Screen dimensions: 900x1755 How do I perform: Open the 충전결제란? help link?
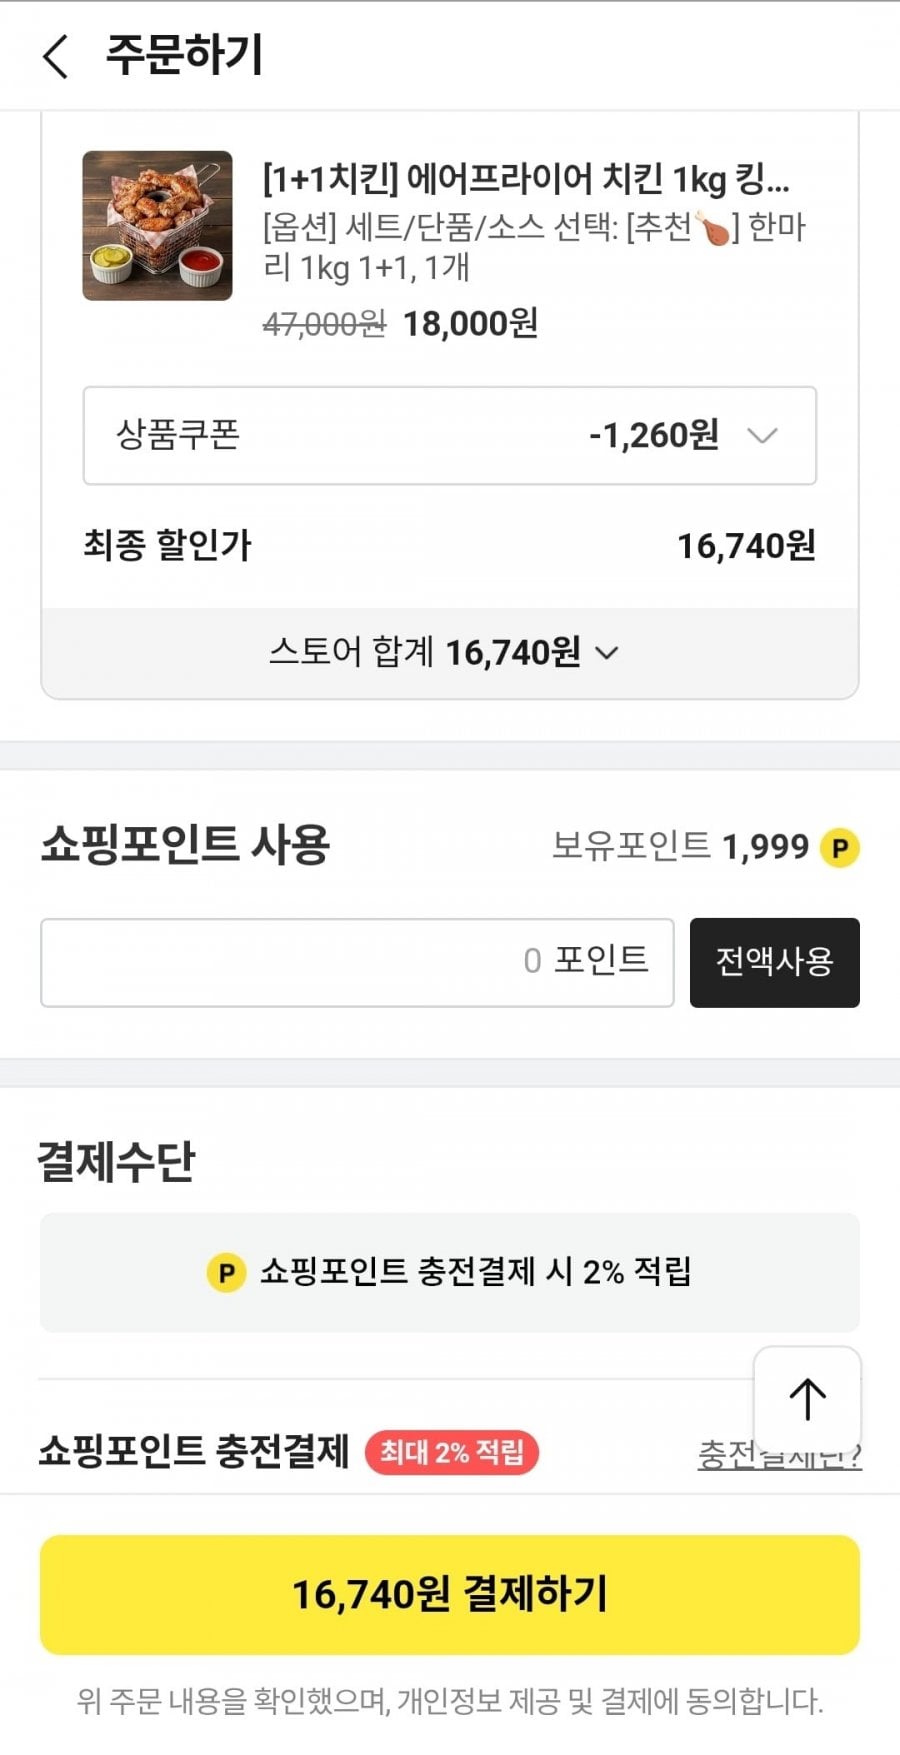[725, 1455]
